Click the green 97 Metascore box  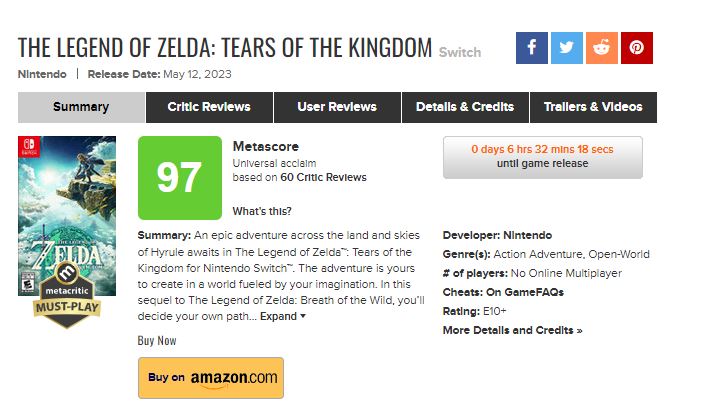pos(180,178)
